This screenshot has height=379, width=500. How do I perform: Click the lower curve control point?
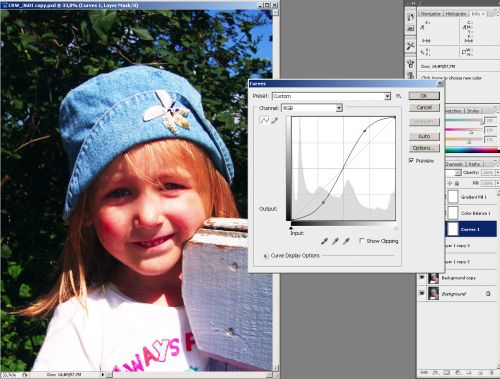click(323, 202)
